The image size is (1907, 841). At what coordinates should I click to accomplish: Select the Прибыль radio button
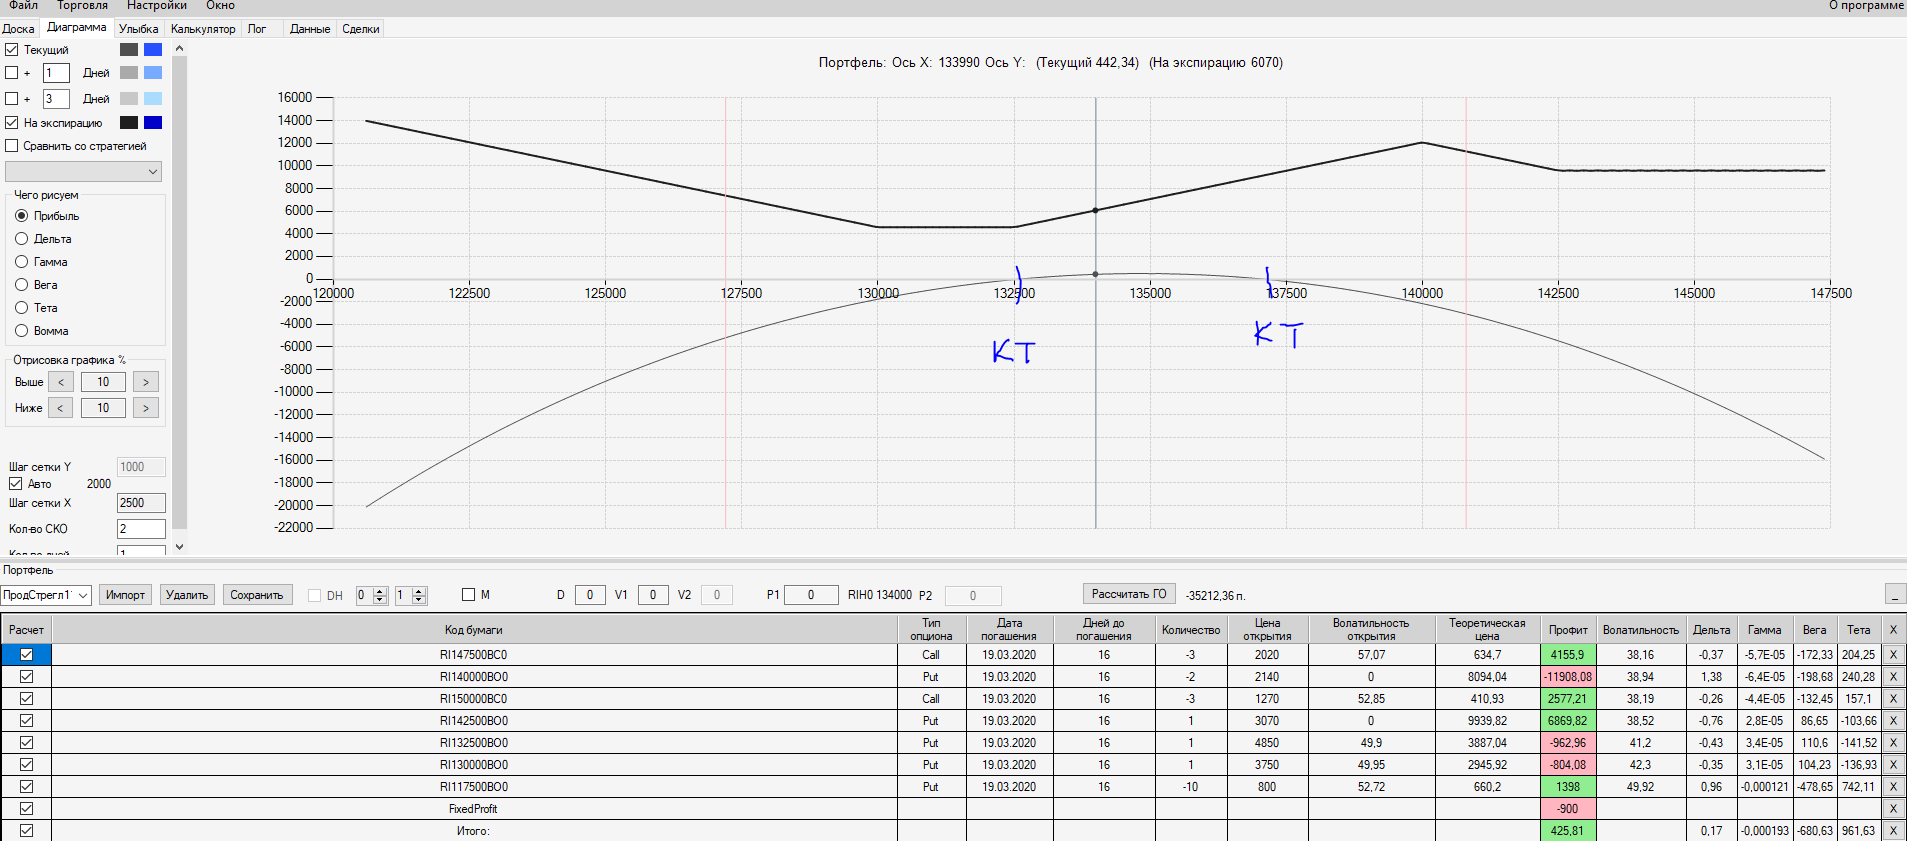(21, 216)
